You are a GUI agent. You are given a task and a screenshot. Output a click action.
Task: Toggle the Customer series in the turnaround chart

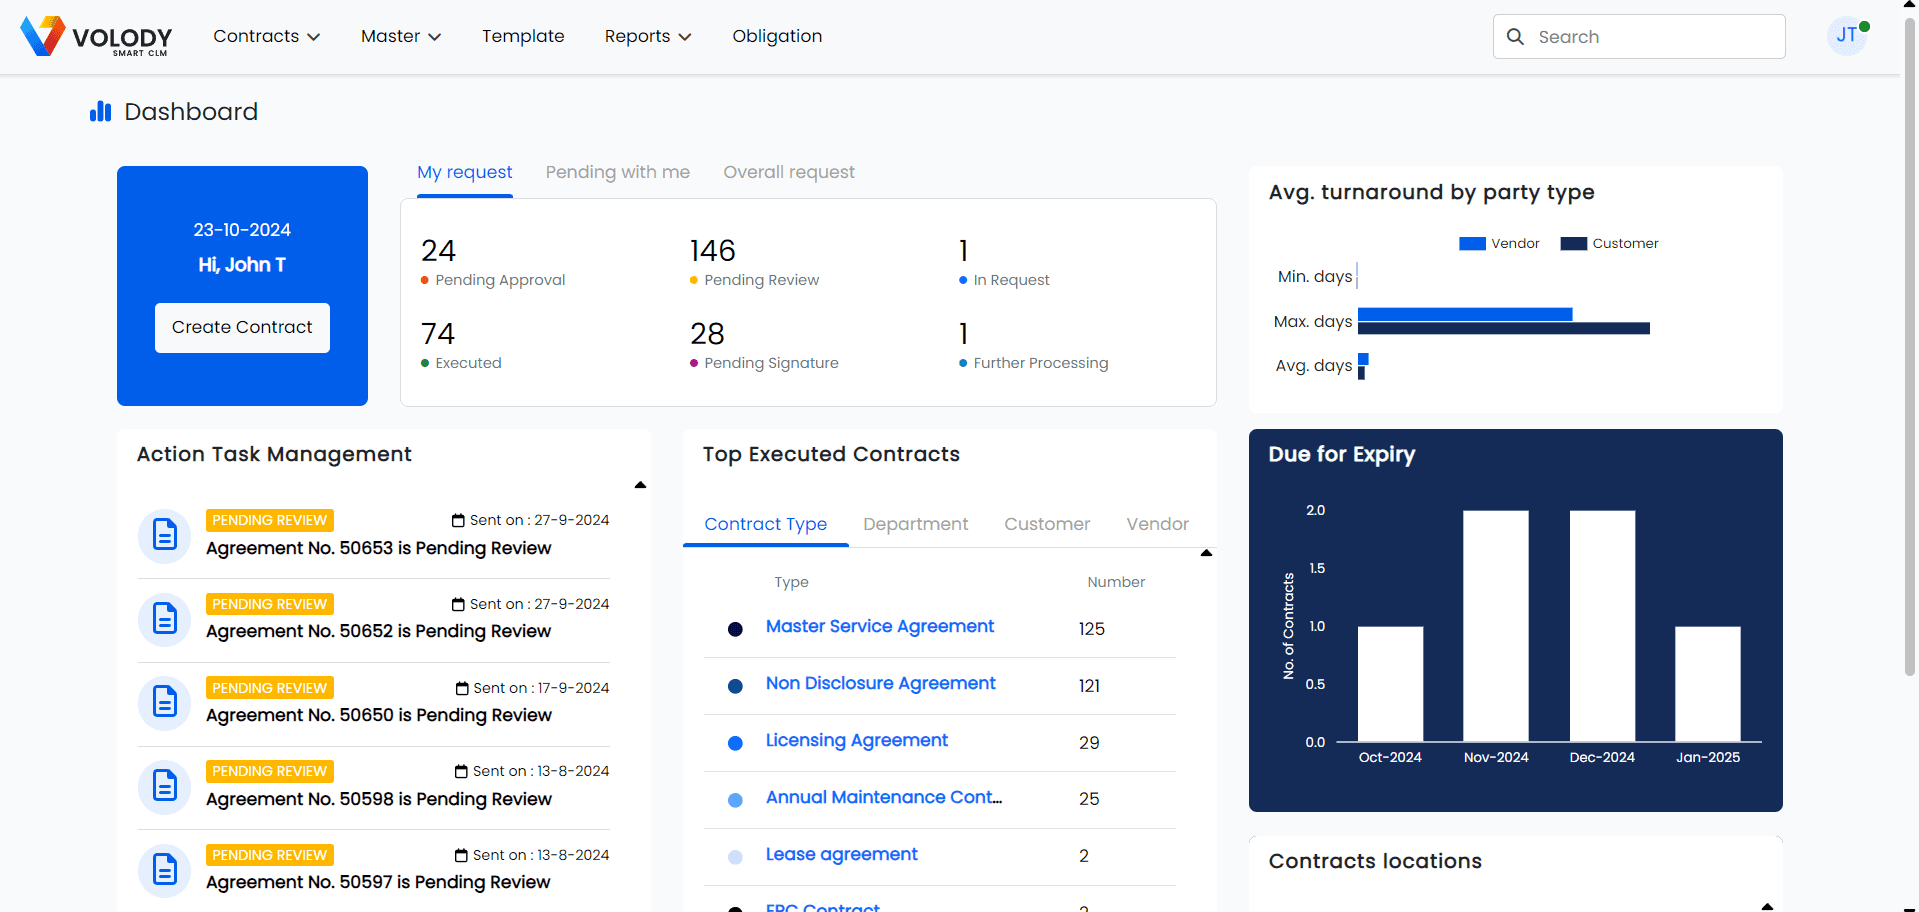pos(1609,243)
